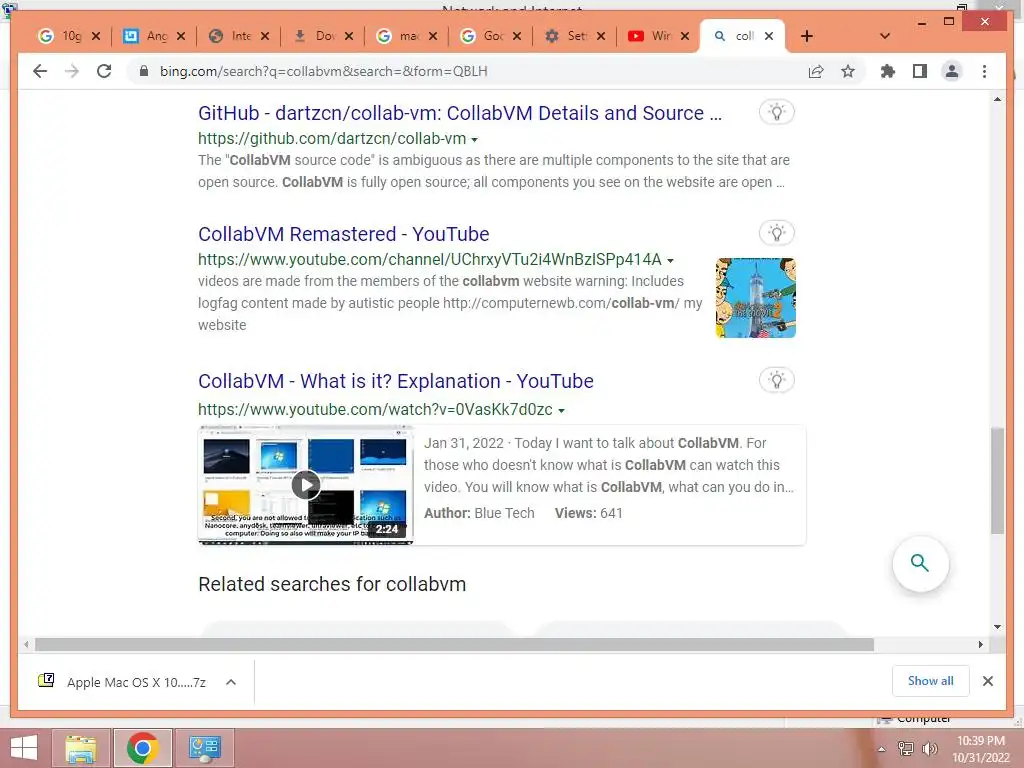Expand the youtube.com/channel URL dropdown arrow

click(670, 261)
